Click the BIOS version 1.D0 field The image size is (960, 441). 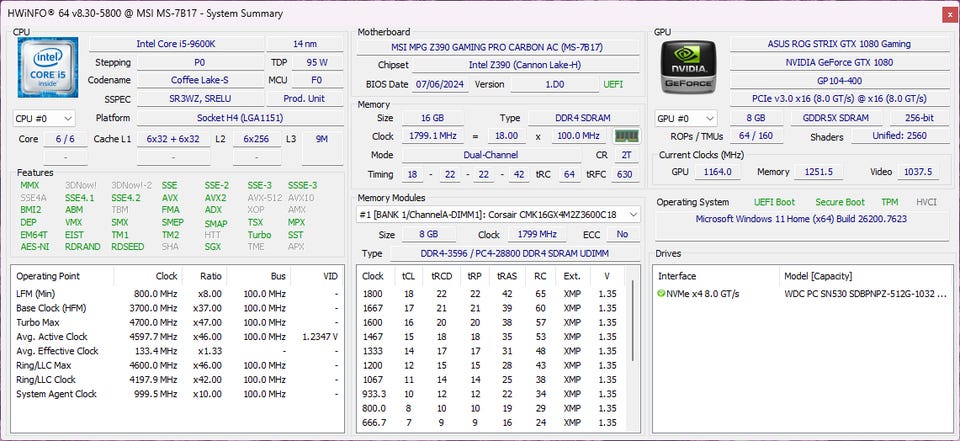(x=554, y=85)
